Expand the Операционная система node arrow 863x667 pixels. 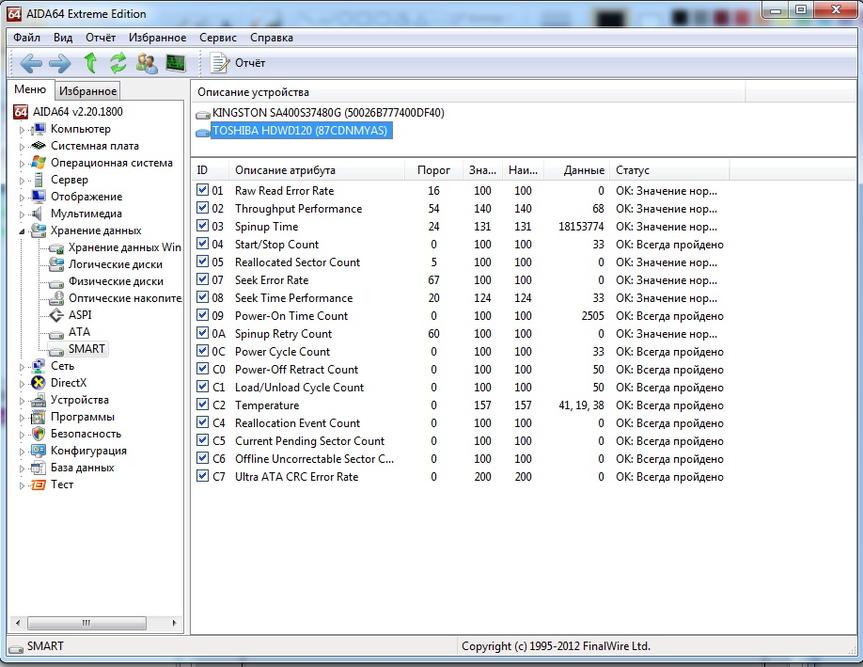click(22, 164)
